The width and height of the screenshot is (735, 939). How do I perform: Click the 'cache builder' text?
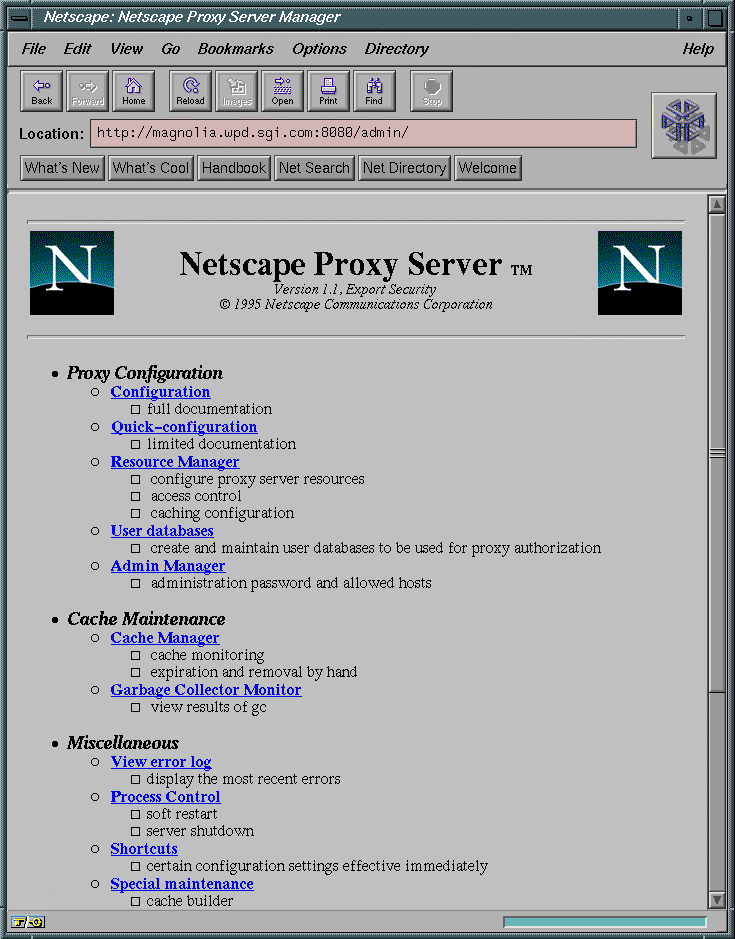[x=189, y=901]
